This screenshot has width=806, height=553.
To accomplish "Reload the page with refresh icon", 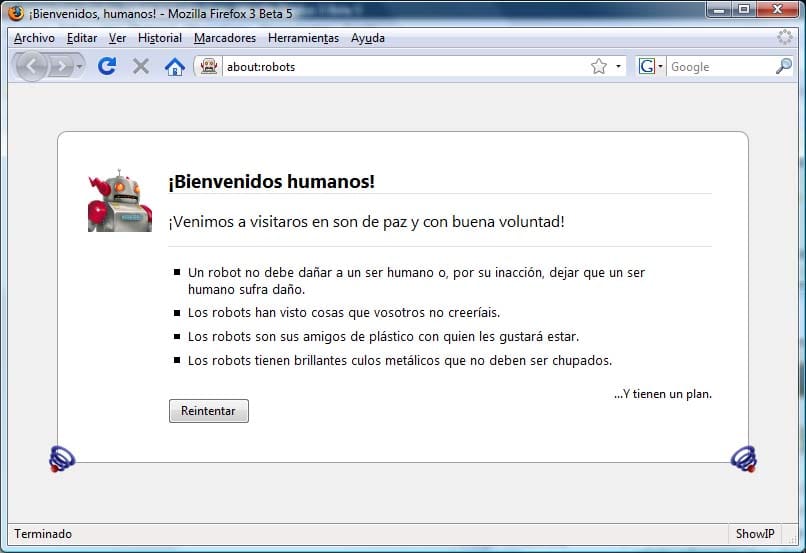I will (x=107, y=66).
